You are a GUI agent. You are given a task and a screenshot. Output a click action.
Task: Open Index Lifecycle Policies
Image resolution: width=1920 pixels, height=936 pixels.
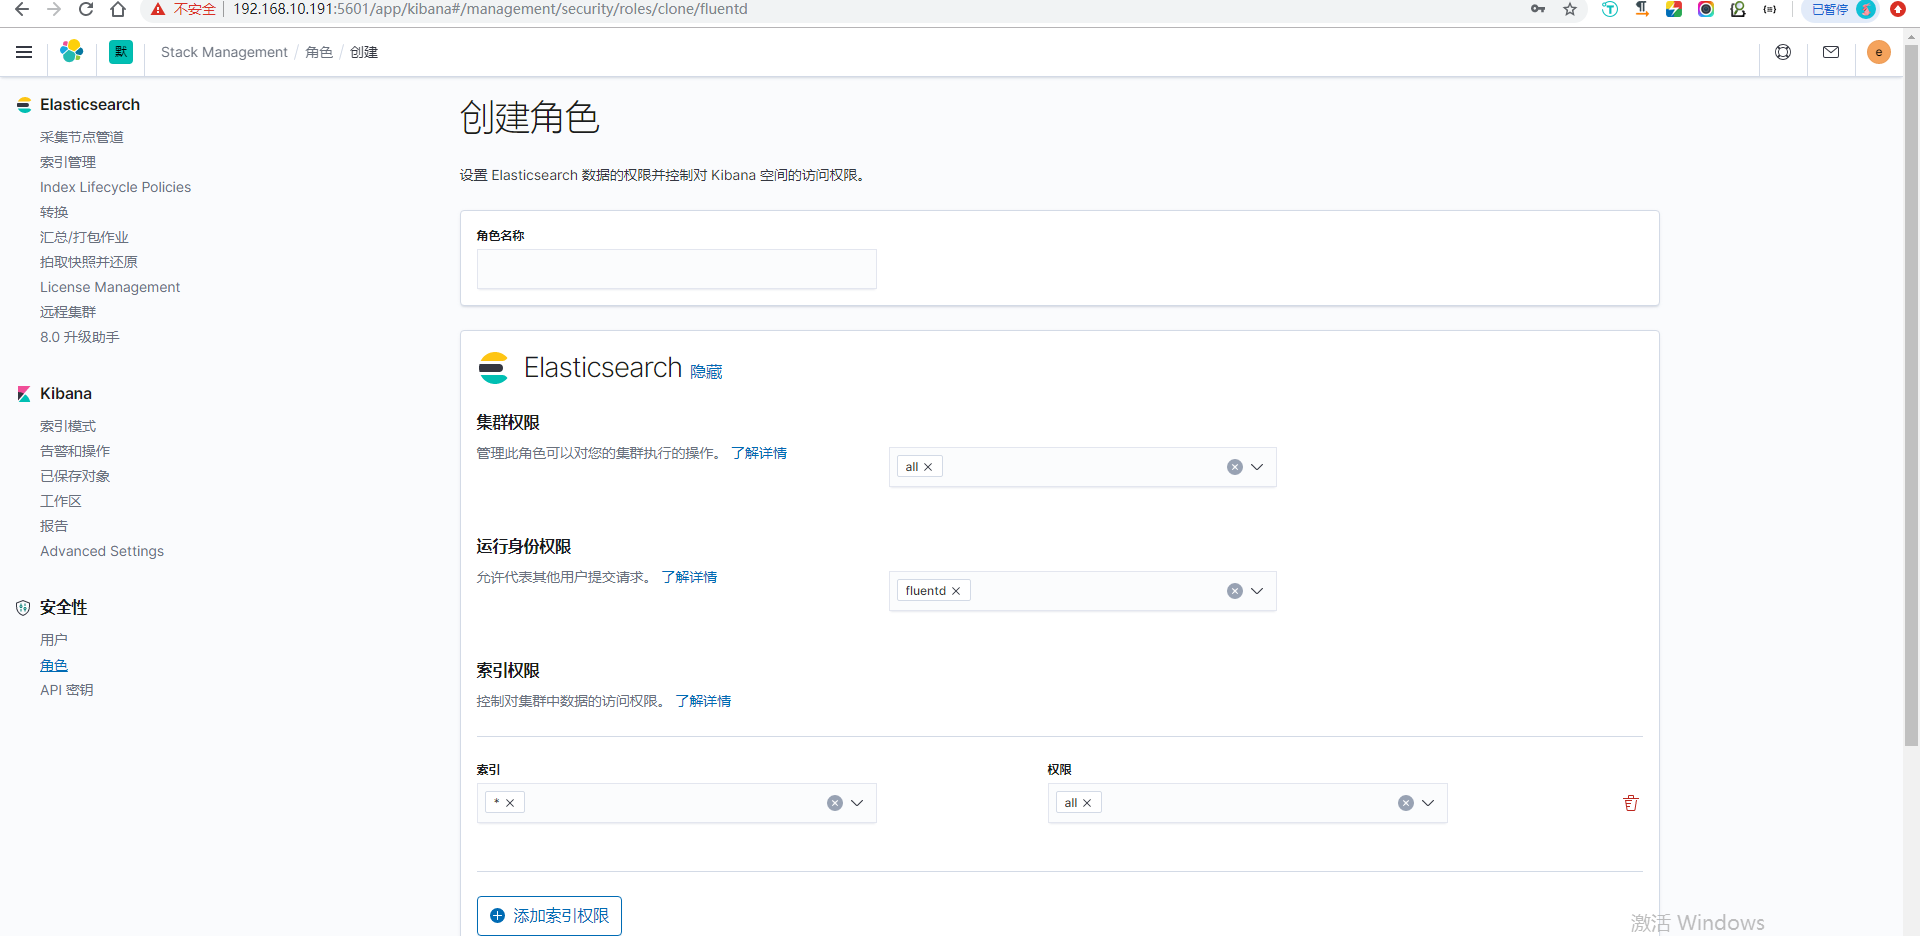[115, 187]
